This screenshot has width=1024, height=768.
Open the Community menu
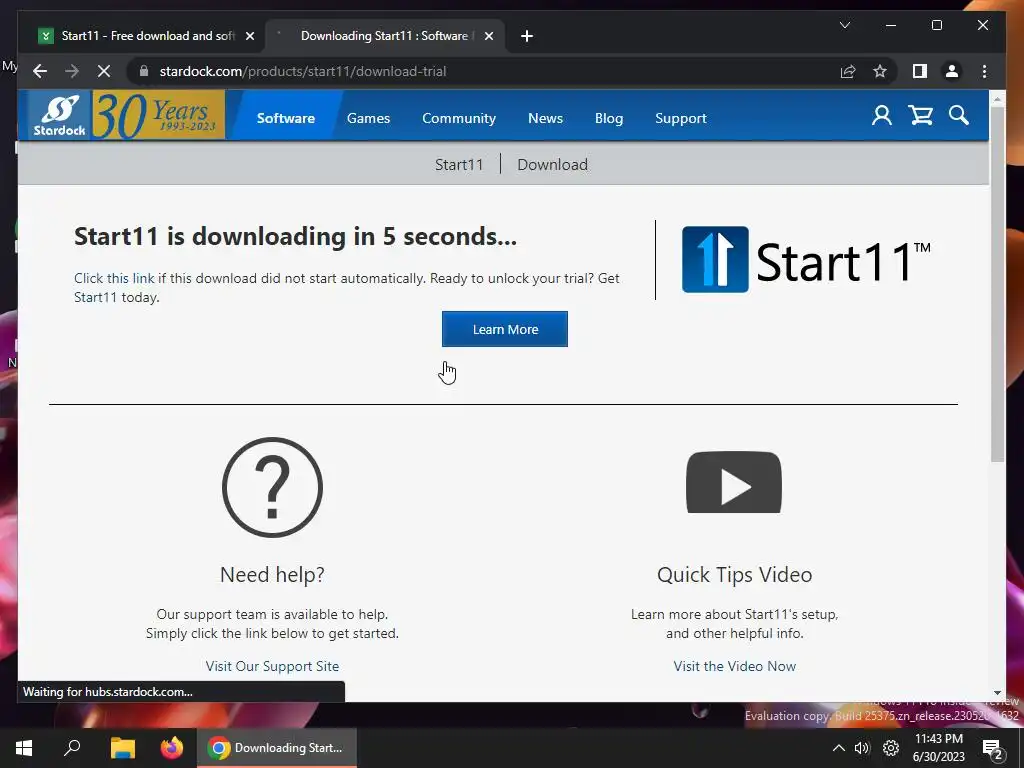tap(458, 118)
